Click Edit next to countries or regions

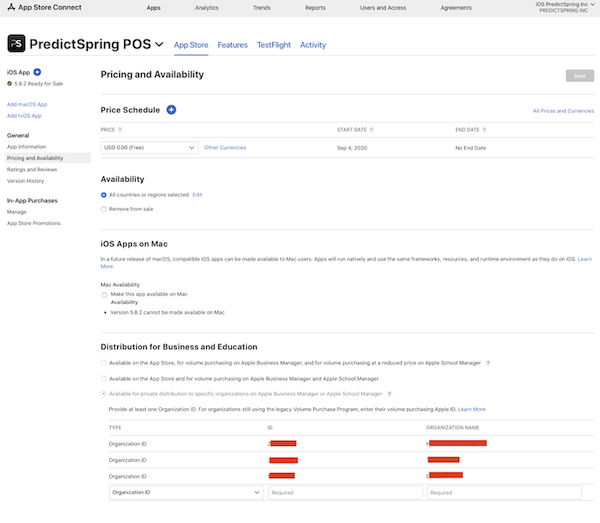[197, 195]
